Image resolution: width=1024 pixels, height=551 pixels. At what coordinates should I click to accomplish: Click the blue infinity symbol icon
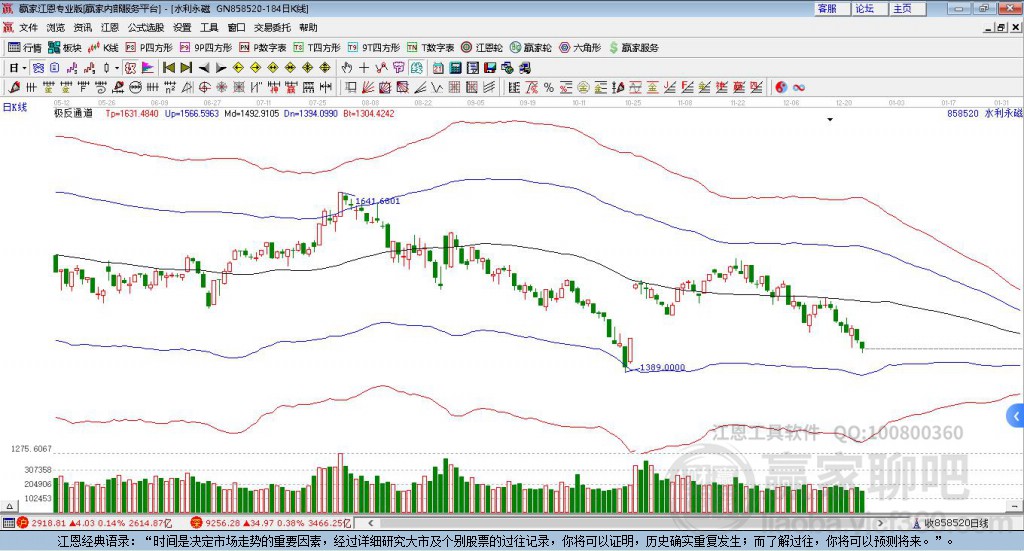coord(799,87)
